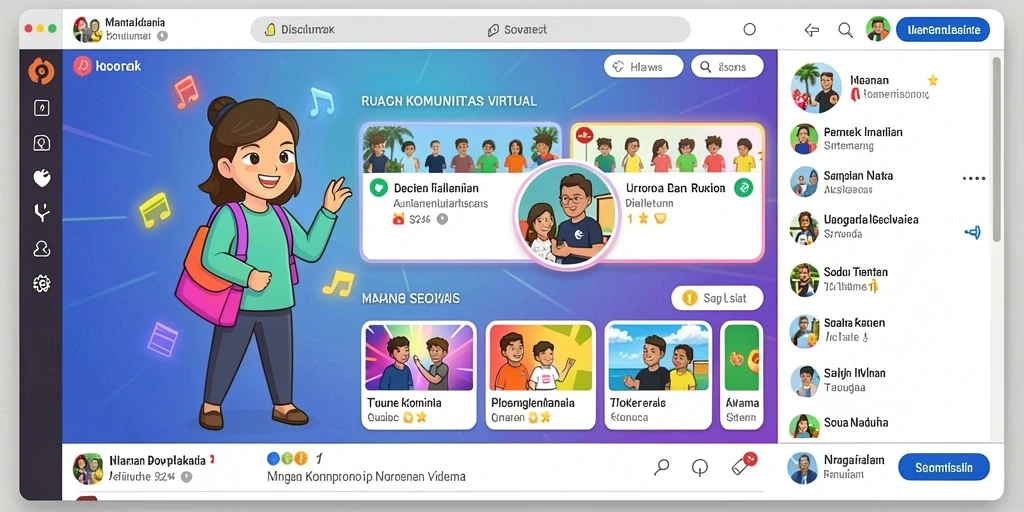Click the back arrow in top bar
This screenshot has width=1024, height=512.
click(x=812, y=29)
